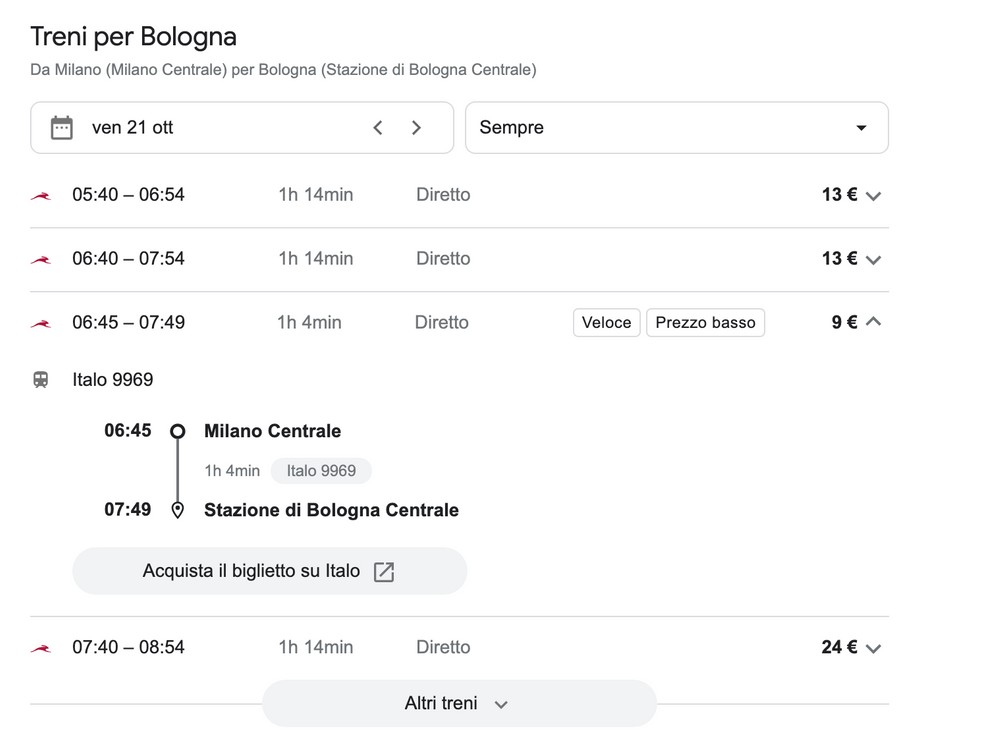Click external link icon in Acquista button
Viewport: 1000px width, 752px height.
384,571
